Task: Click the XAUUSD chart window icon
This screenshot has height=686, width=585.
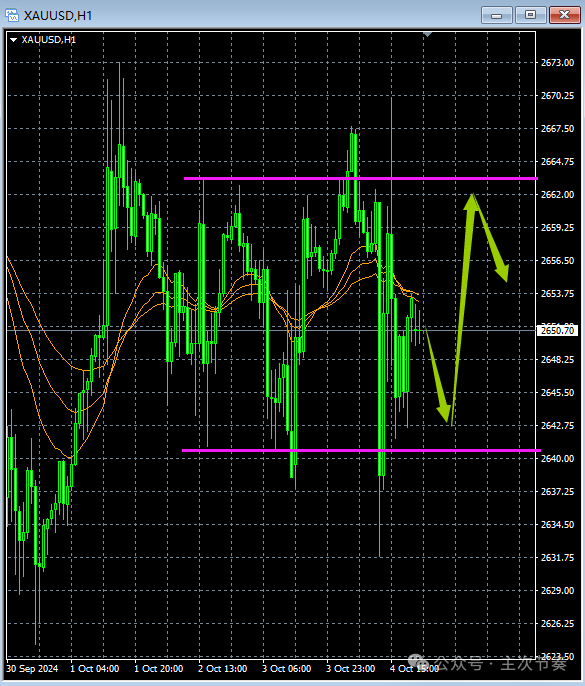Action: click(12, 15)
